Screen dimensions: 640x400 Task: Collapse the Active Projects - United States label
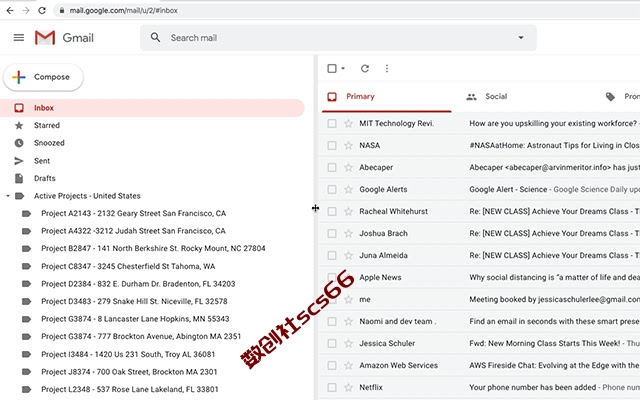click(8, 196)
